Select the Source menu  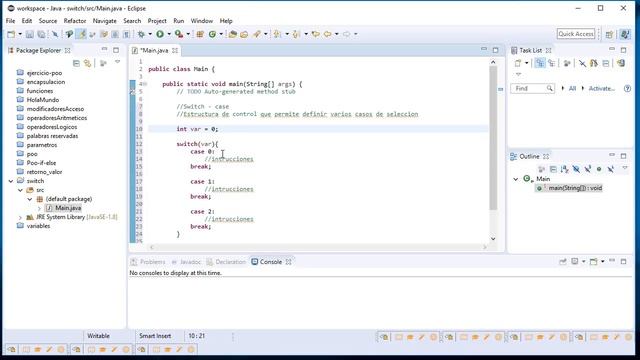coord(48,21)
